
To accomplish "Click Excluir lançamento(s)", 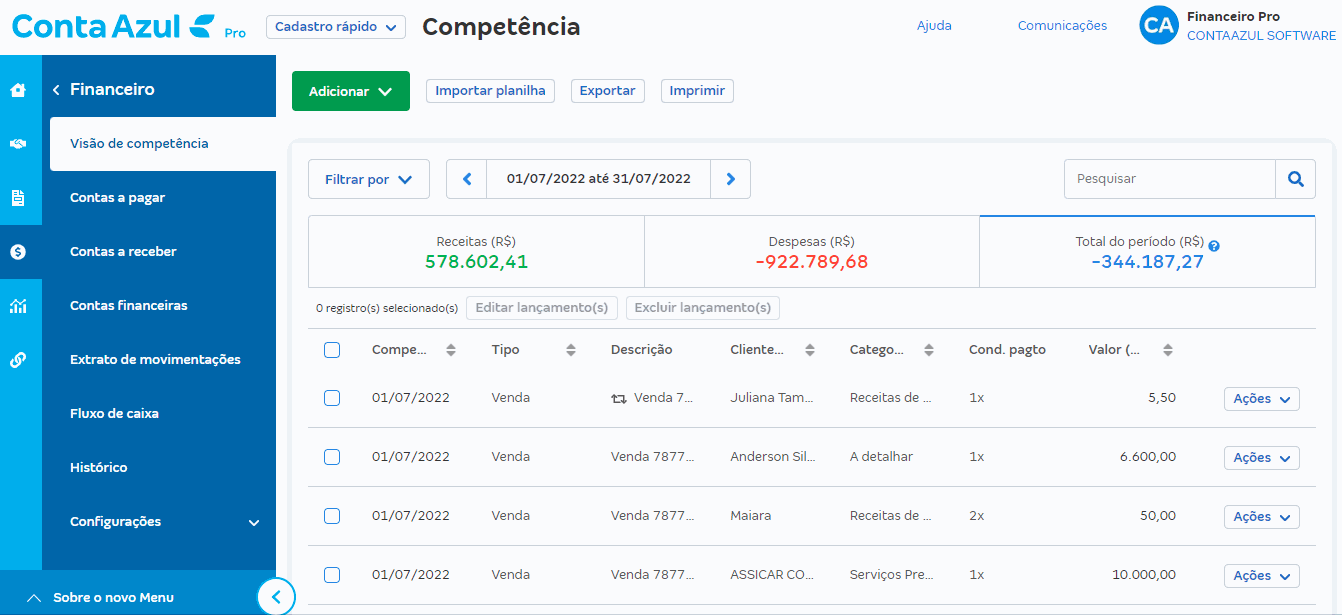I will pyautogui.click(x=703, y=308).
